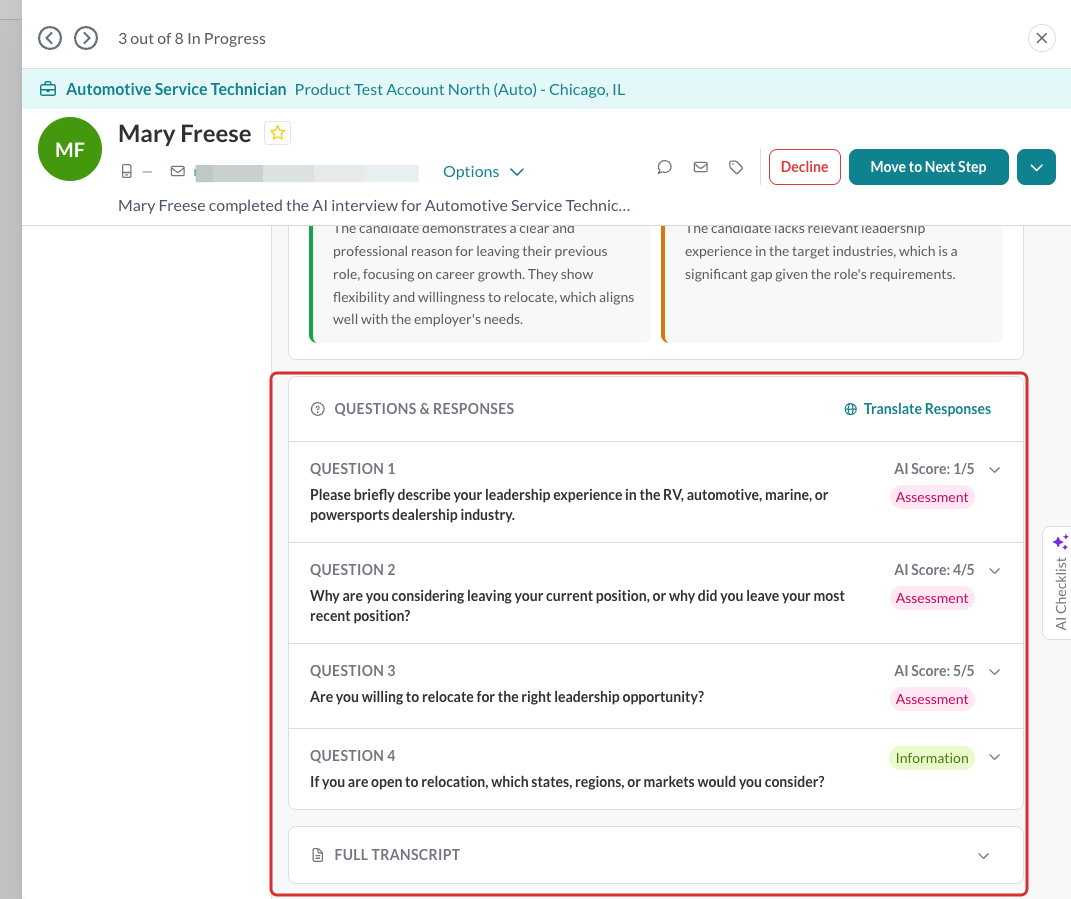Expand Question 3 response chevron

point(994,672)
